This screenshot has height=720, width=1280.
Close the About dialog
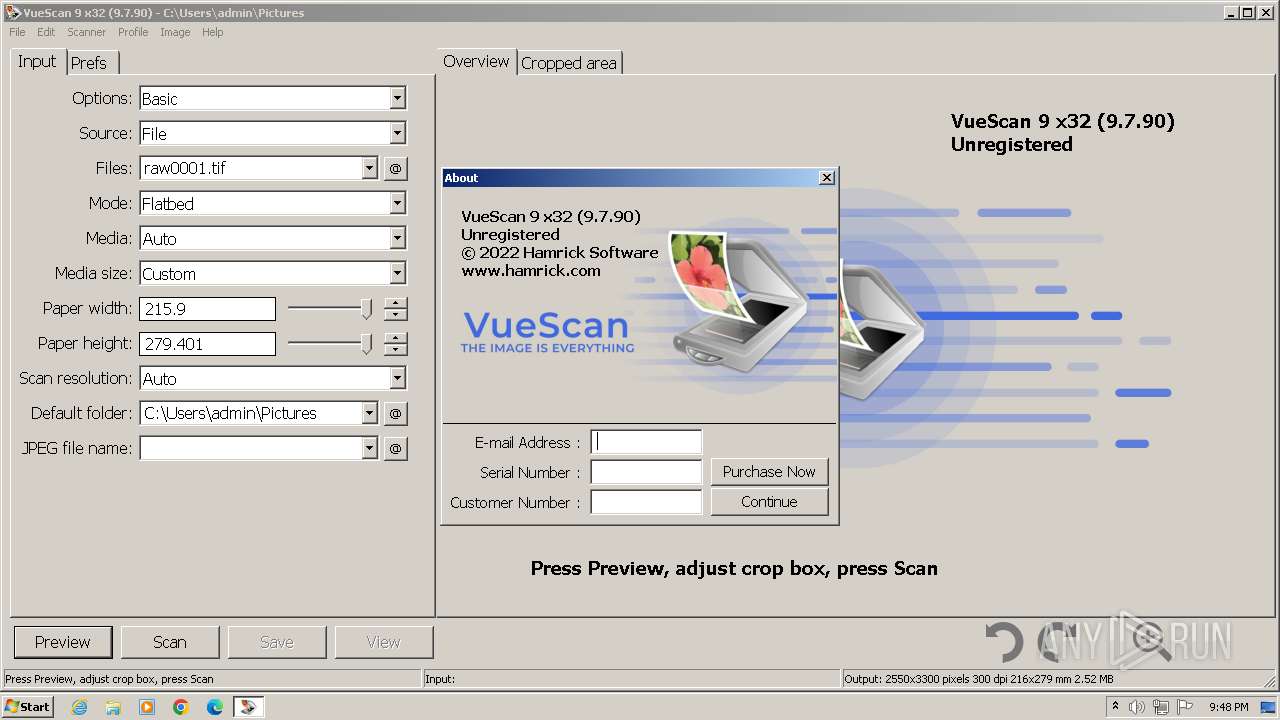[x=827, y=177]
